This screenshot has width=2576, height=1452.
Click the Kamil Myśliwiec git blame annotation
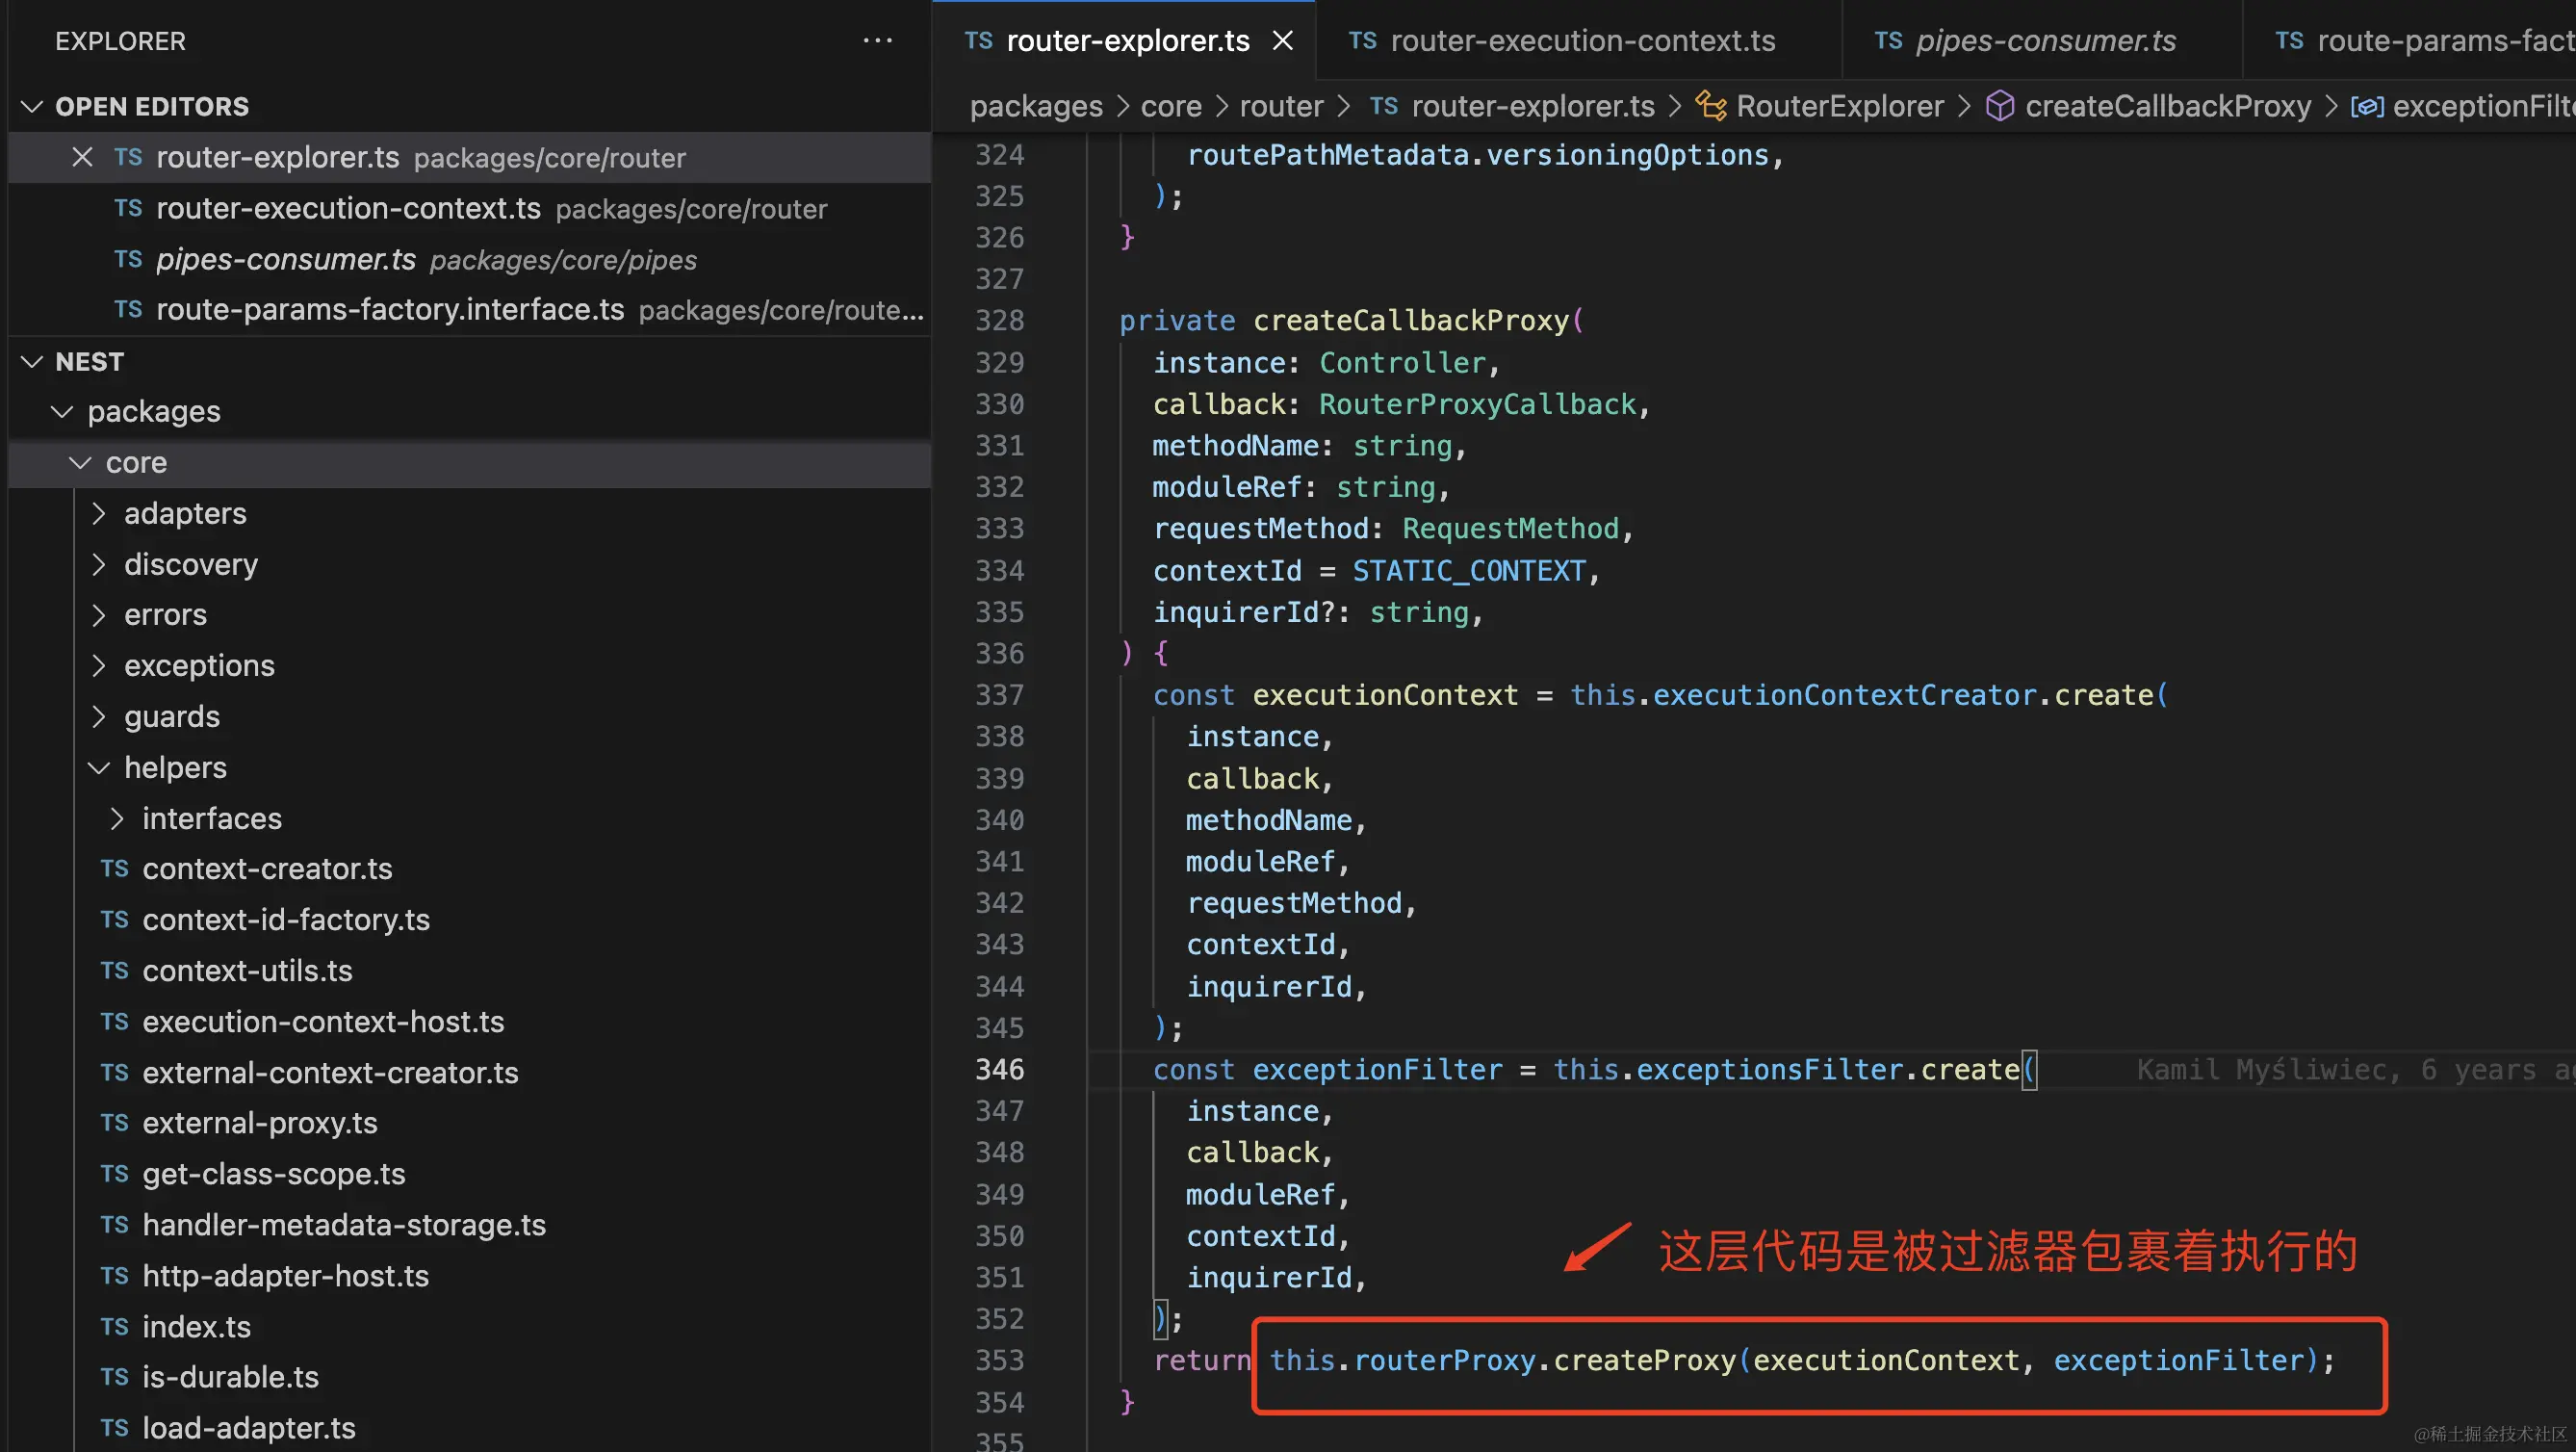point(2355,1069)
